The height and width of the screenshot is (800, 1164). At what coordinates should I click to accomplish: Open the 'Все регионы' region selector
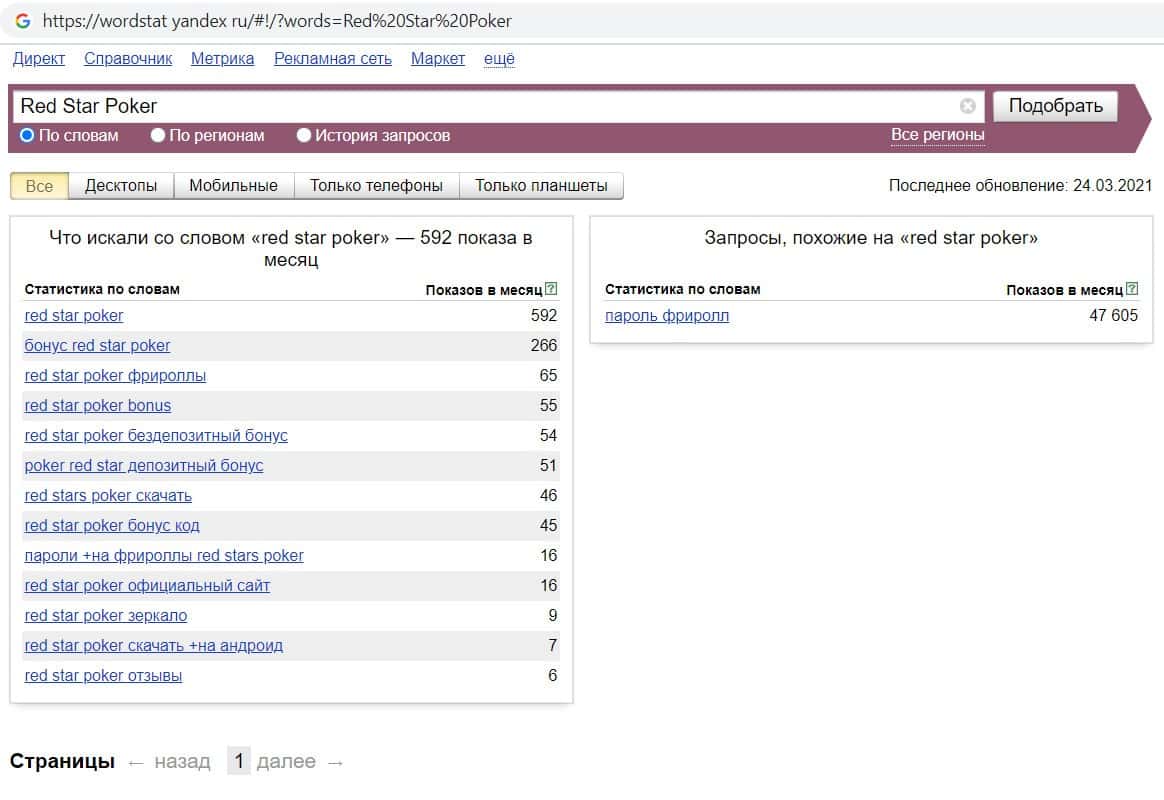pyautogui.click(x=937, y=135)
